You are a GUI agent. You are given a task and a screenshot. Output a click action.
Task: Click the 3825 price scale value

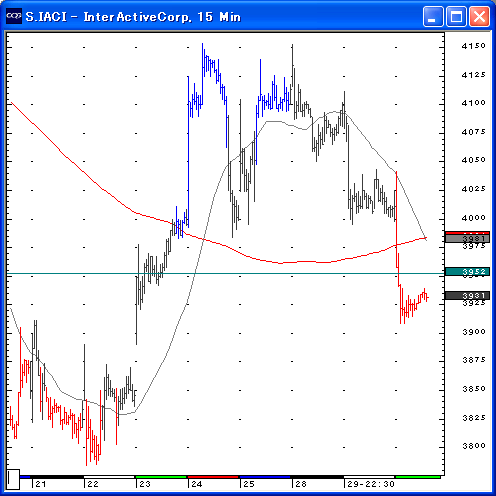(473, 418)
